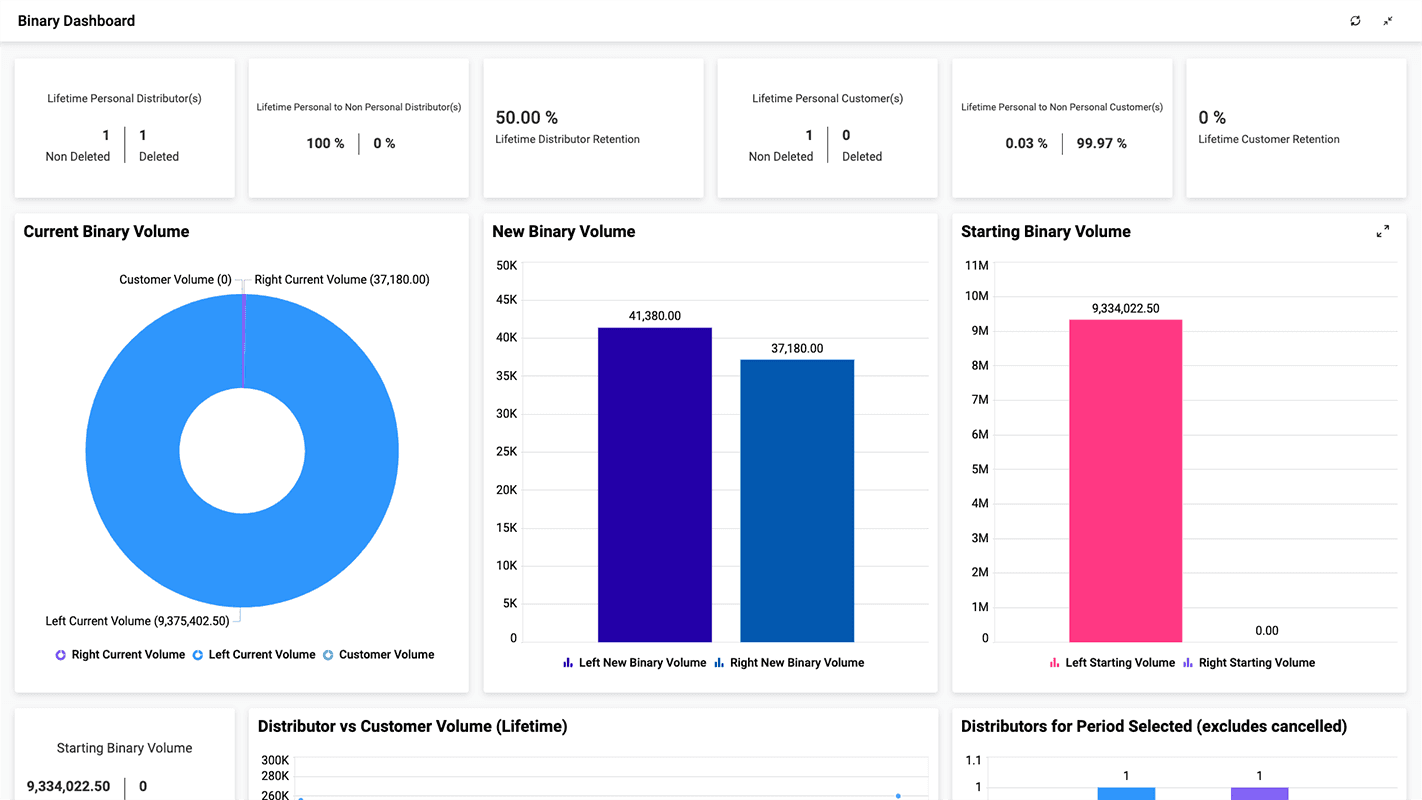Click the "Lifetime Distributor Retention" label

point(567,140)
